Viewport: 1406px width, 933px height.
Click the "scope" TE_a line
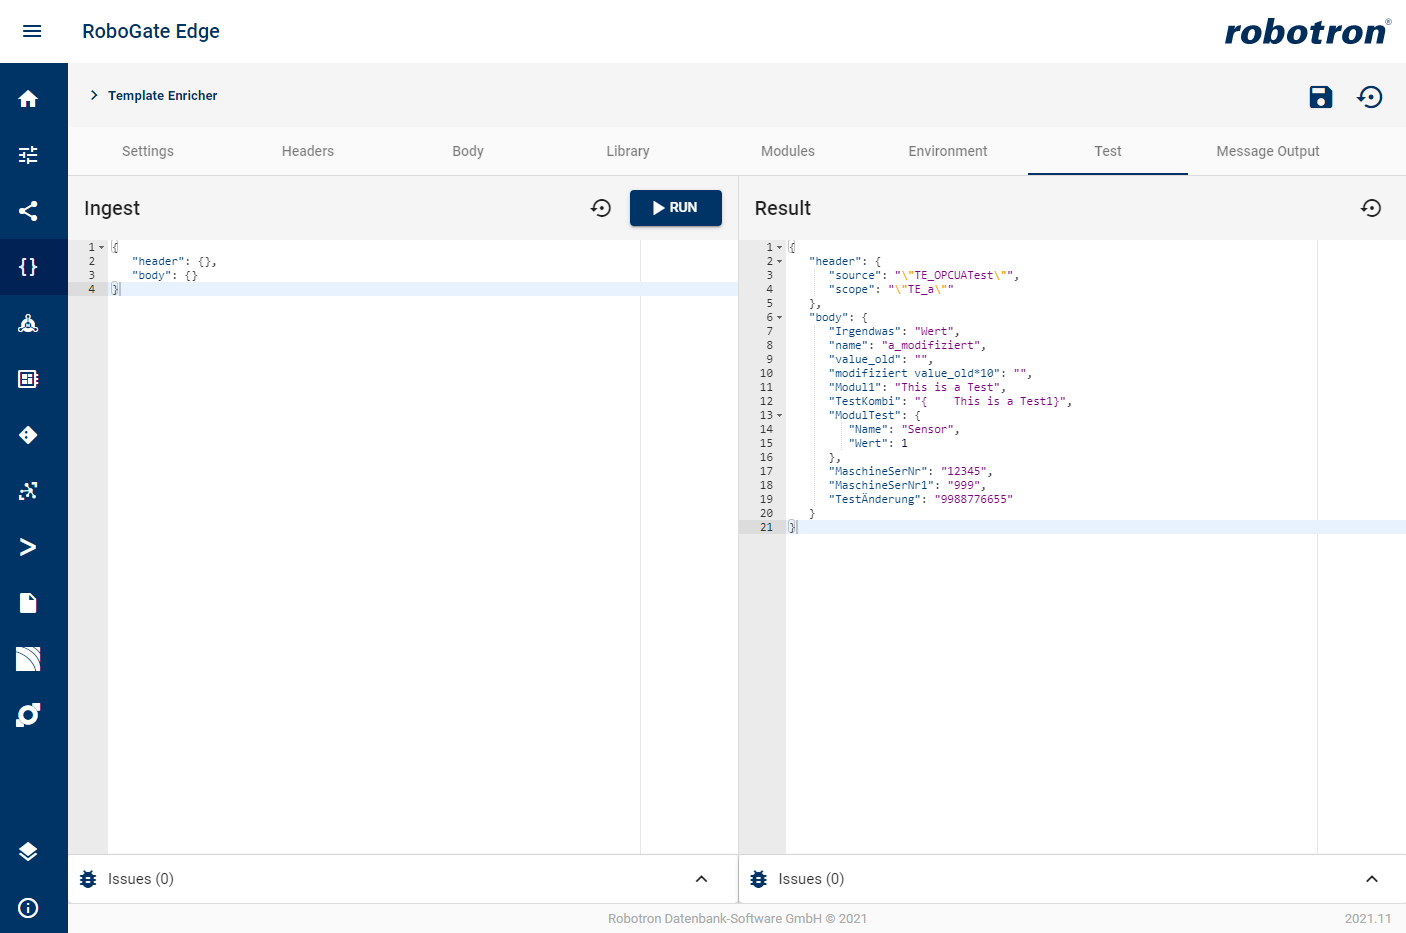891,289
